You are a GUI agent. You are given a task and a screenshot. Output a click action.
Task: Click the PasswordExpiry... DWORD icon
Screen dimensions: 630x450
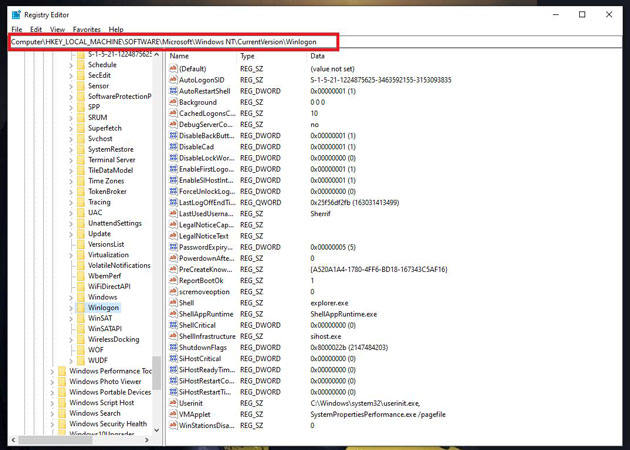(x=173, y=247)
